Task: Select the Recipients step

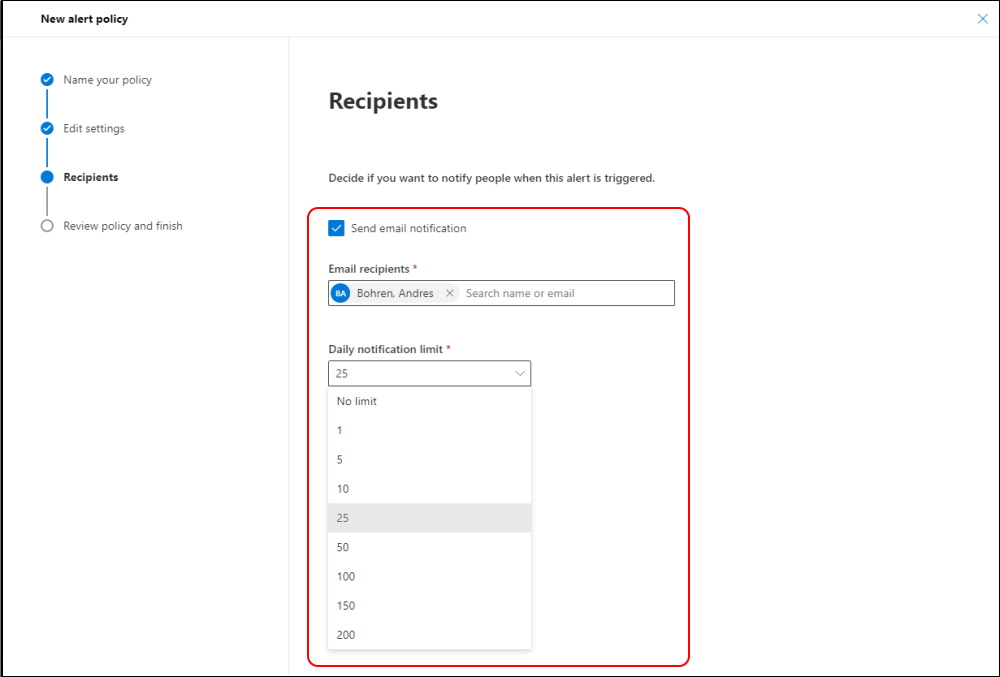Action: [x=91, y=177]
